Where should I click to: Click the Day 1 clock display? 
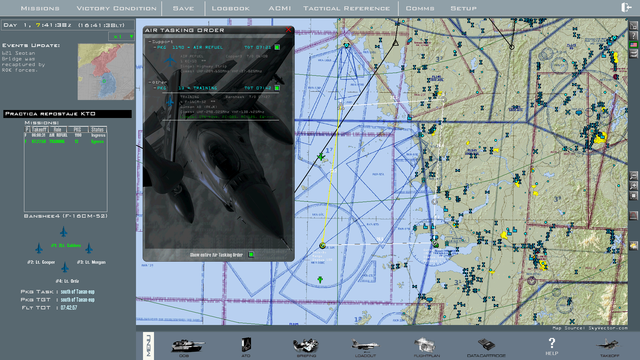67,25
